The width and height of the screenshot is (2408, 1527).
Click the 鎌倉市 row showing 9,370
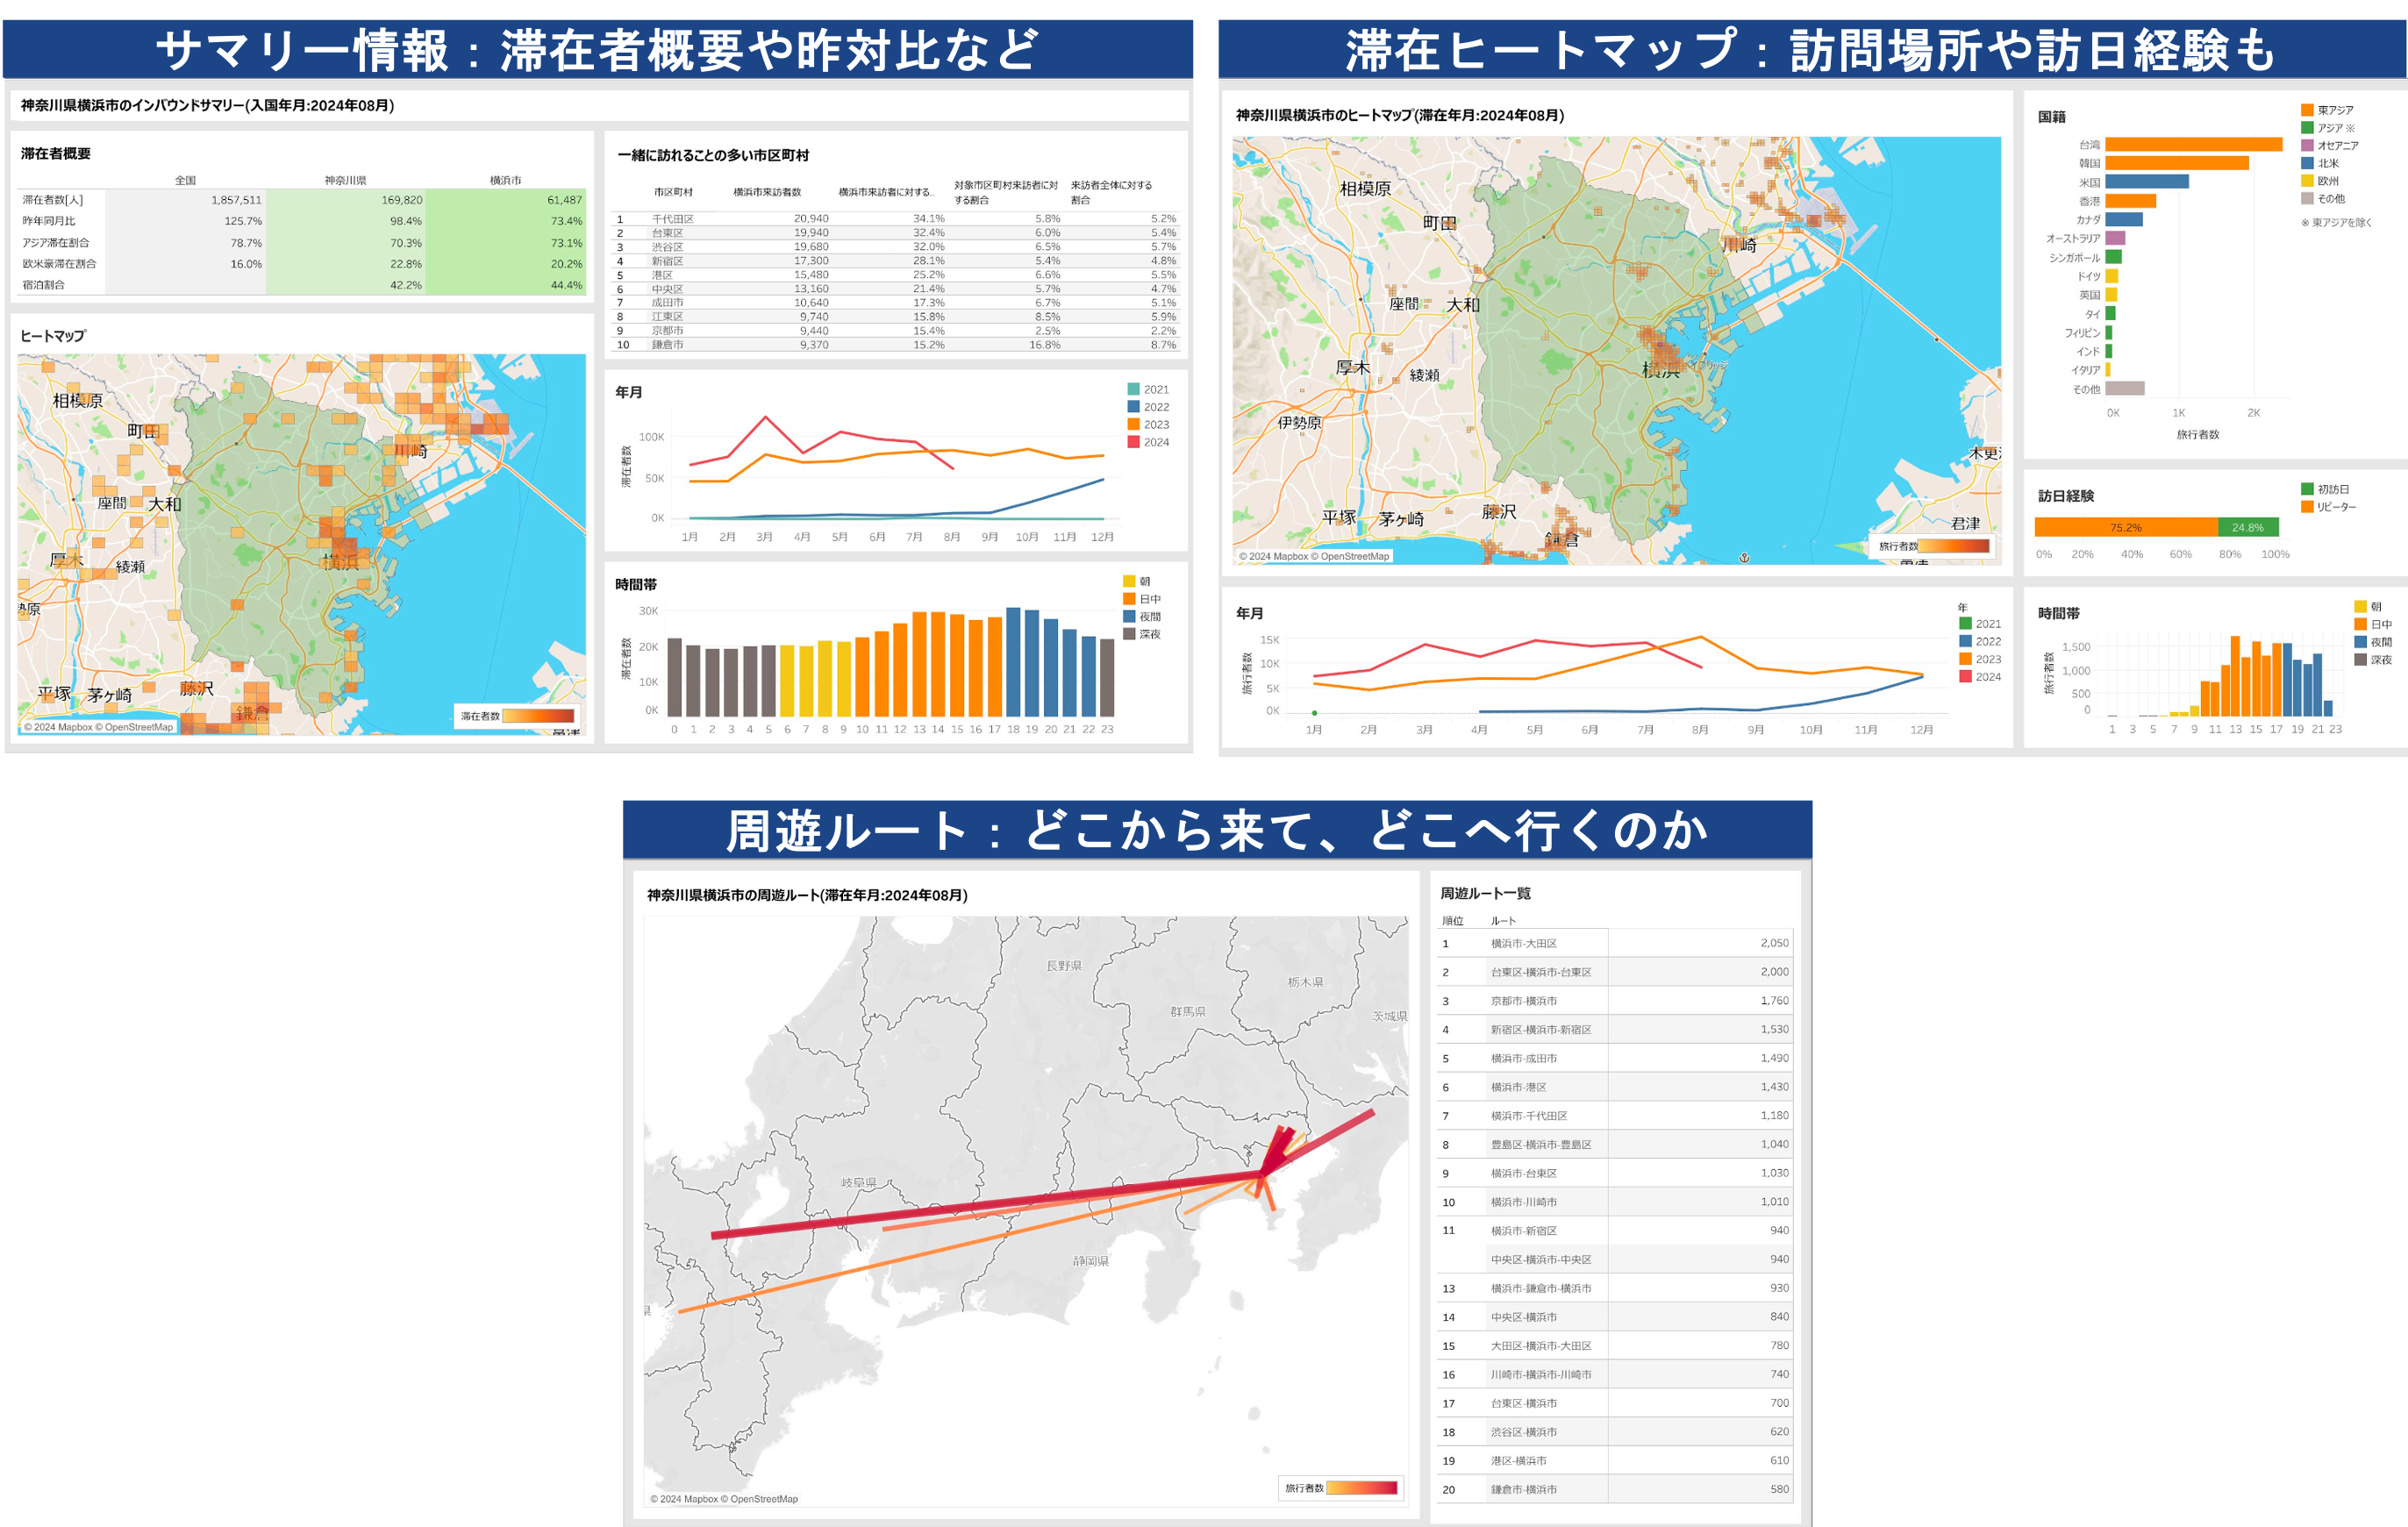coord(896,344)
